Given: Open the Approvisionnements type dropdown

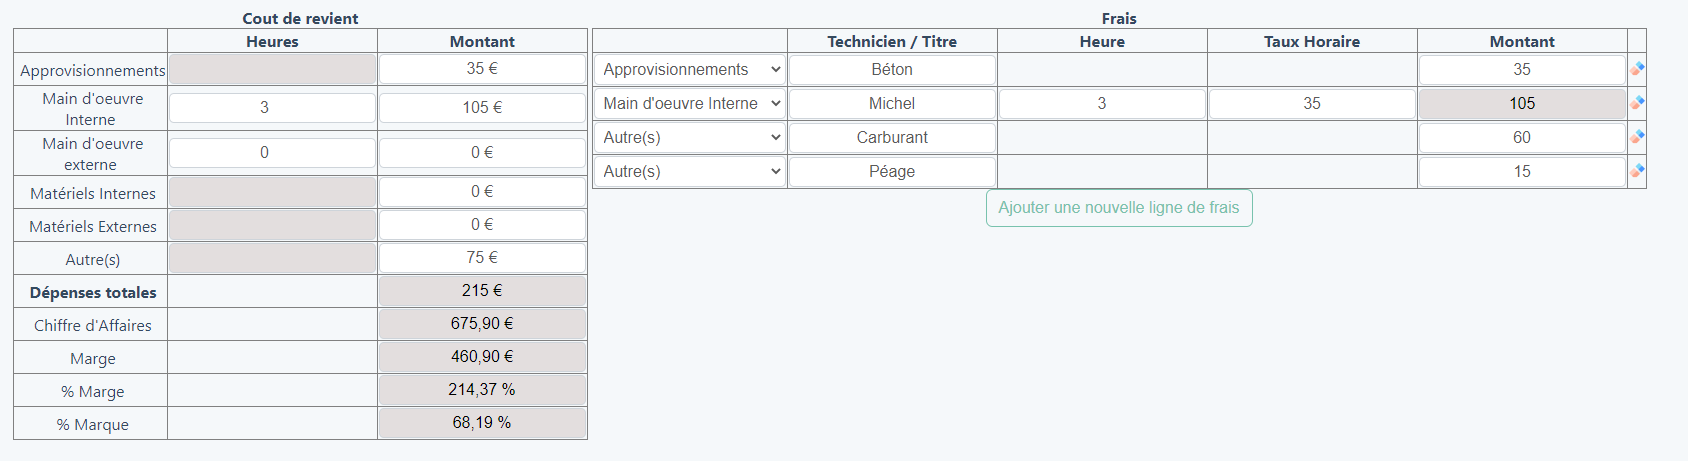Looking at the screenshot, I should click(690, 70).
